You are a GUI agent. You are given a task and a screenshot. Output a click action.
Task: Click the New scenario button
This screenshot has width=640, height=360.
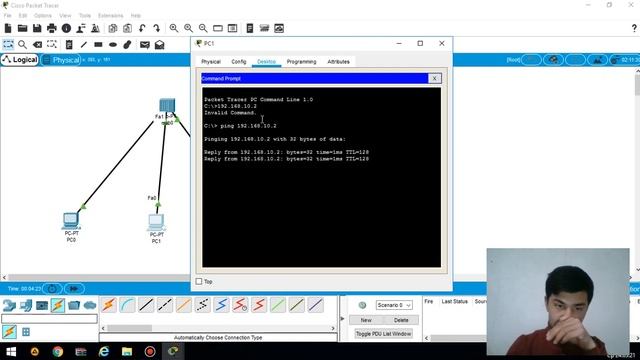pos(366,320)
